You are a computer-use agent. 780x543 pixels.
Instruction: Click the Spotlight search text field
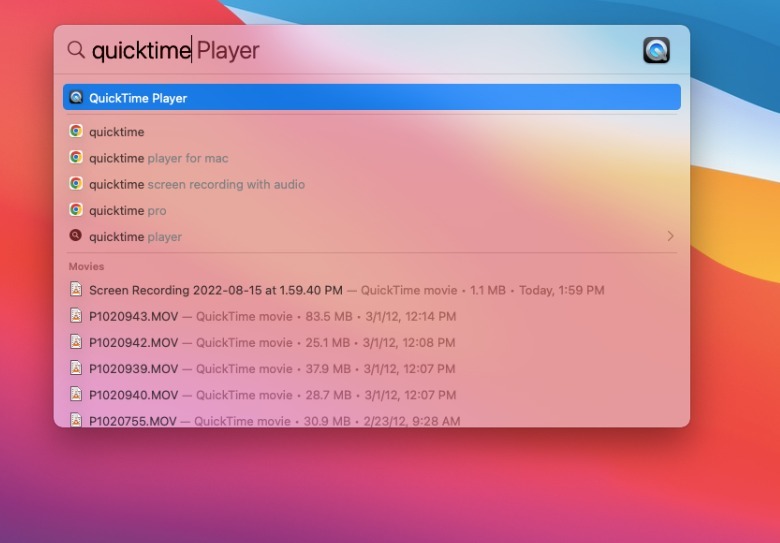point(360,50)
